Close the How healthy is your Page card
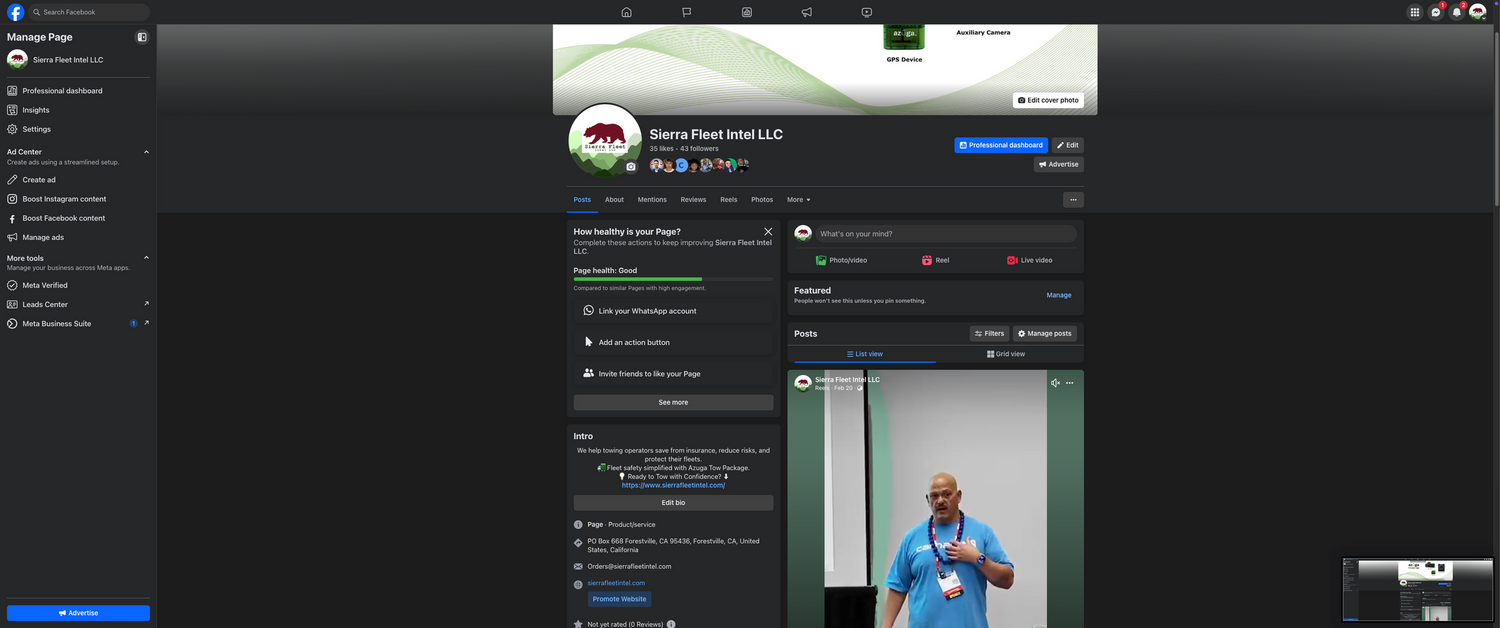 pyautogui.click(x=768, y=231)
